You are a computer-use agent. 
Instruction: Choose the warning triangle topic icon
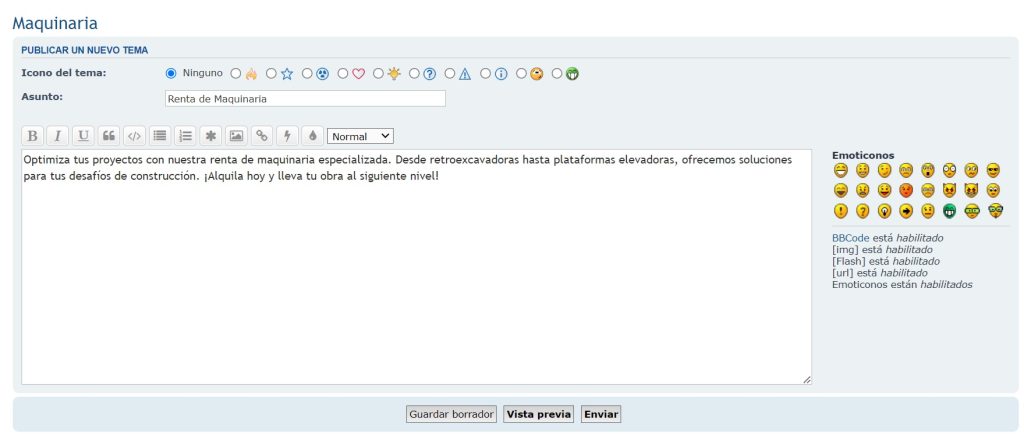tap(451, 73)
